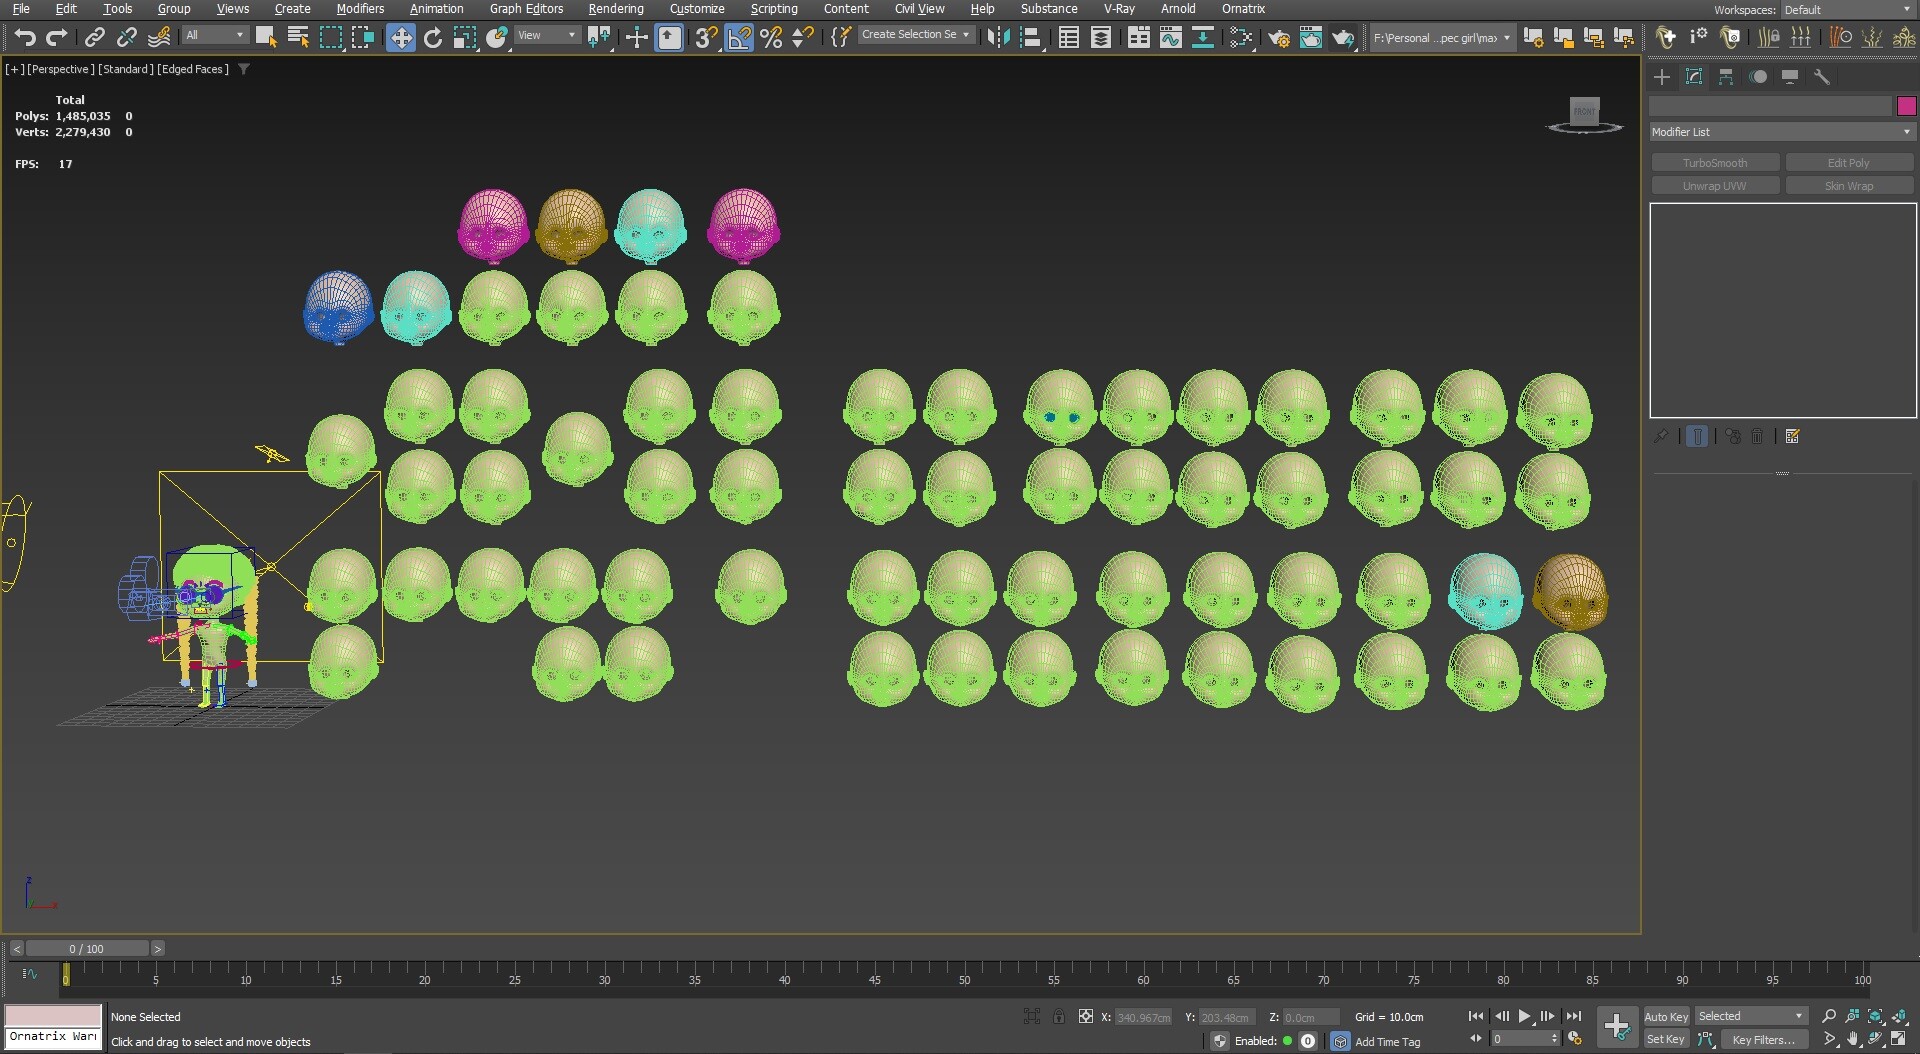Open the Modifier List dropdown

[1781, 132]
